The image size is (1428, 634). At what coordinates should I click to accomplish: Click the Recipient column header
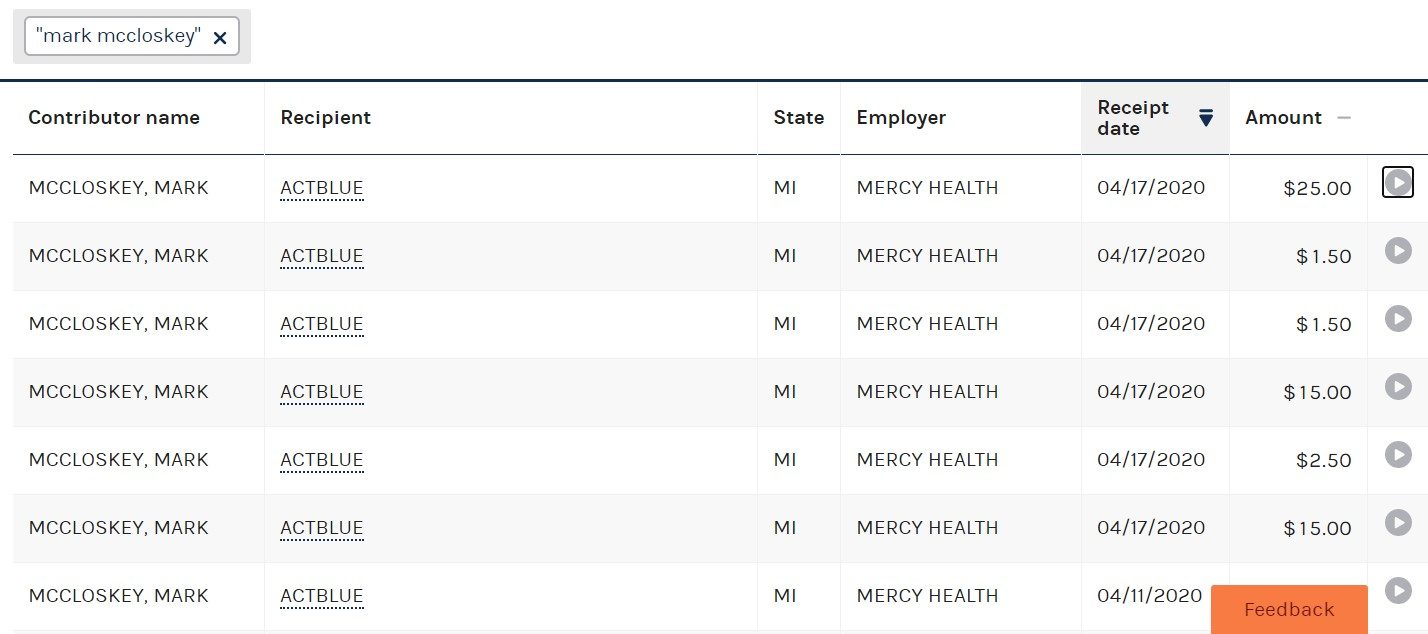325,118
